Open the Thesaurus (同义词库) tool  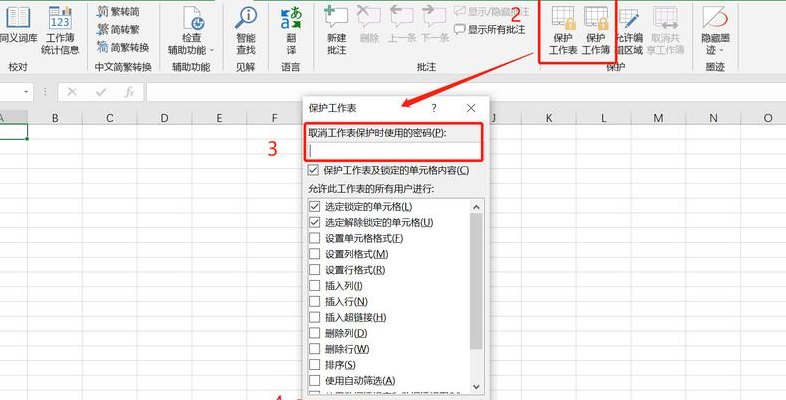[x=19, y=25]
